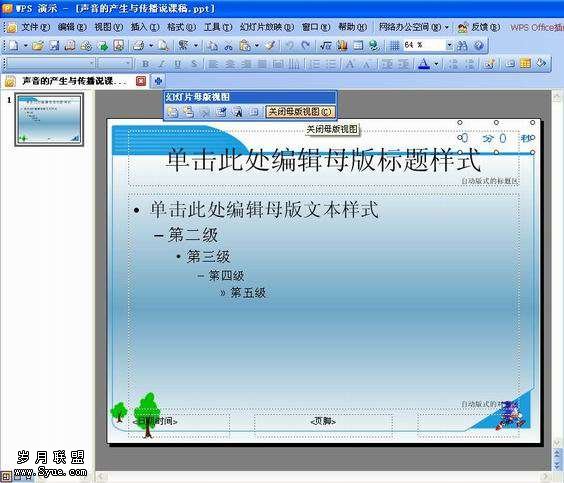
Task: Open the Paste options dropdown arrow
Action: click(x=256, y=46)
